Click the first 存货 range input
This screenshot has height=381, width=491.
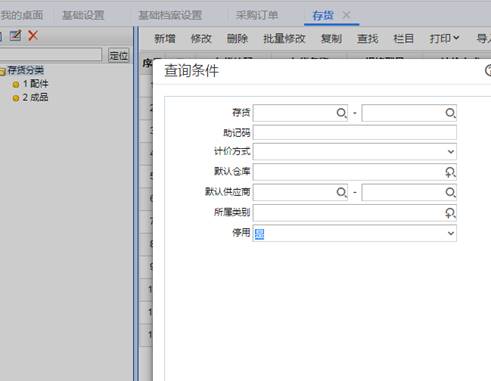pos(300,113)
